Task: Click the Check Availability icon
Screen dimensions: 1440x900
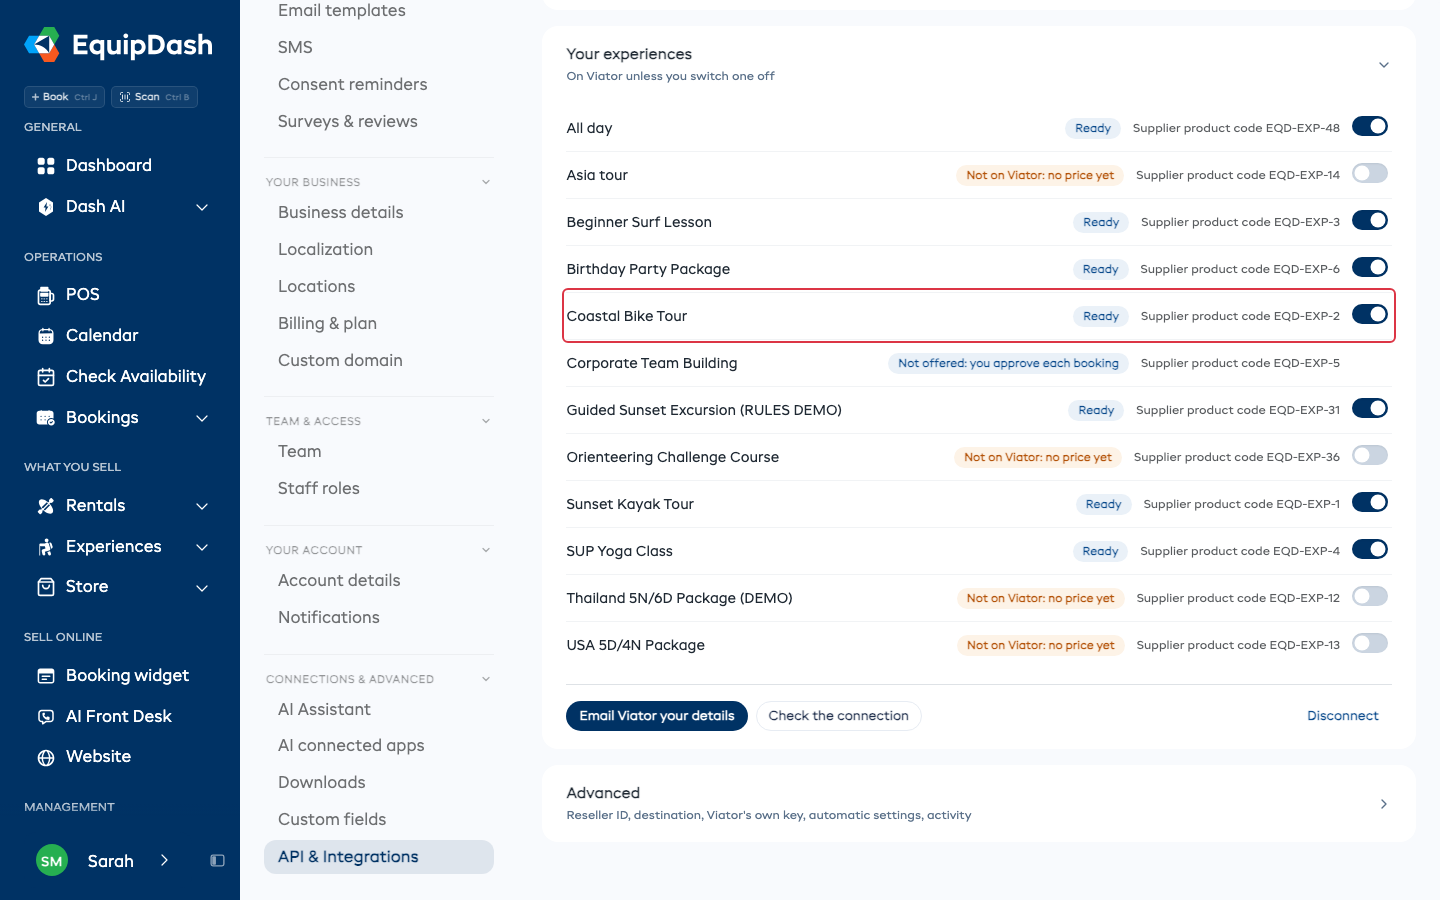Action: pos(45,377)
